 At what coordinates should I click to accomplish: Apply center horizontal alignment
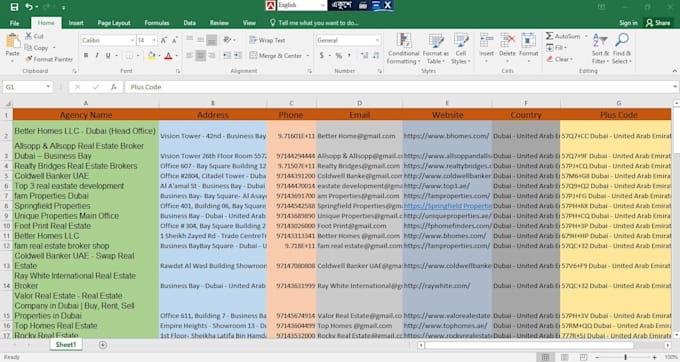(x=200, y=55)
